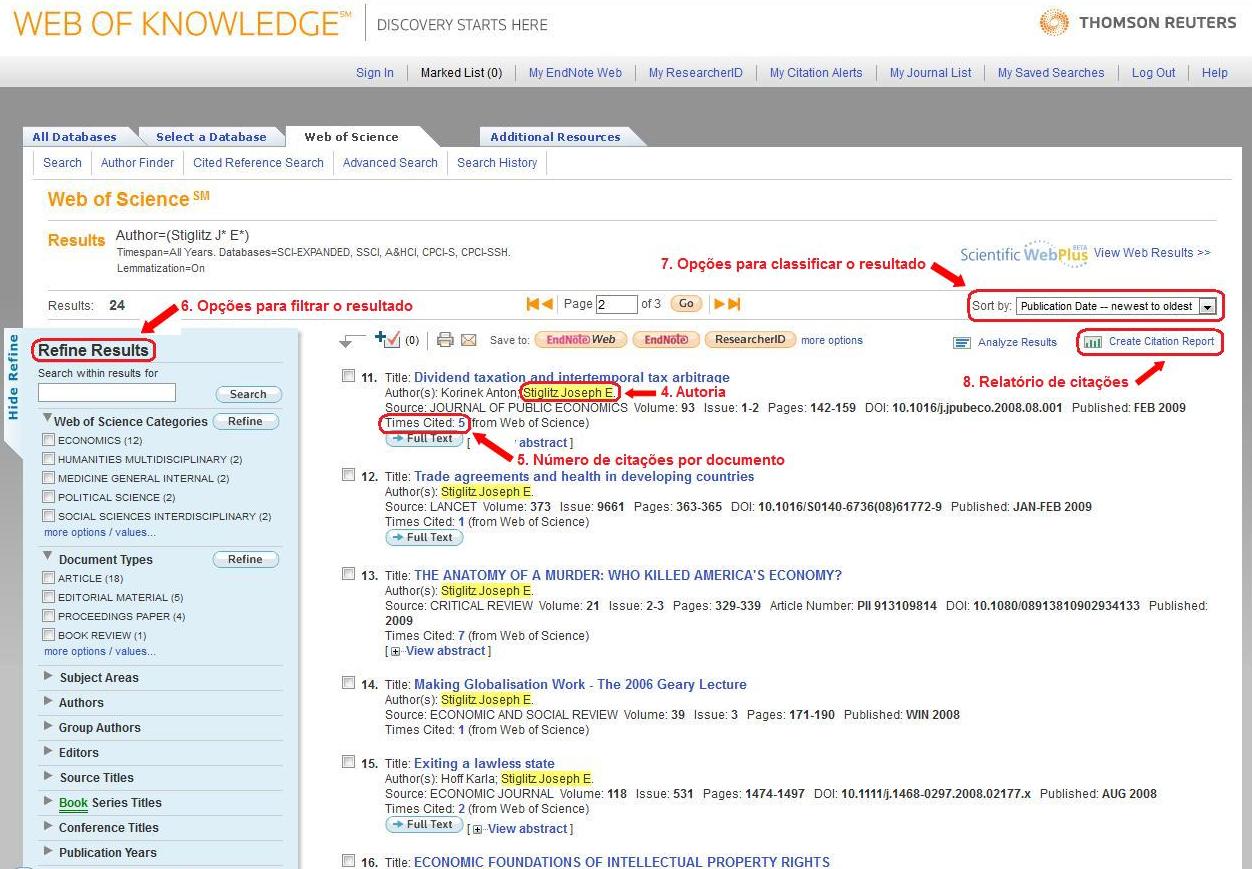Open Full Text for record 11
This screenshot has width=1252, height=869.
tap(424, 439)
